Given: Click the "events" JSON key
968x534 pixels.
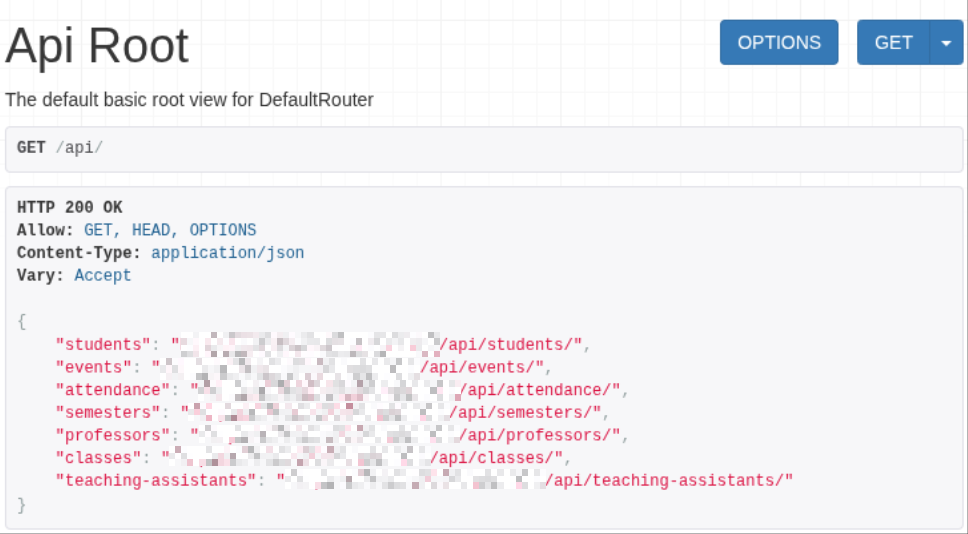Looking at the screenshot, I should tap(94, 367).
